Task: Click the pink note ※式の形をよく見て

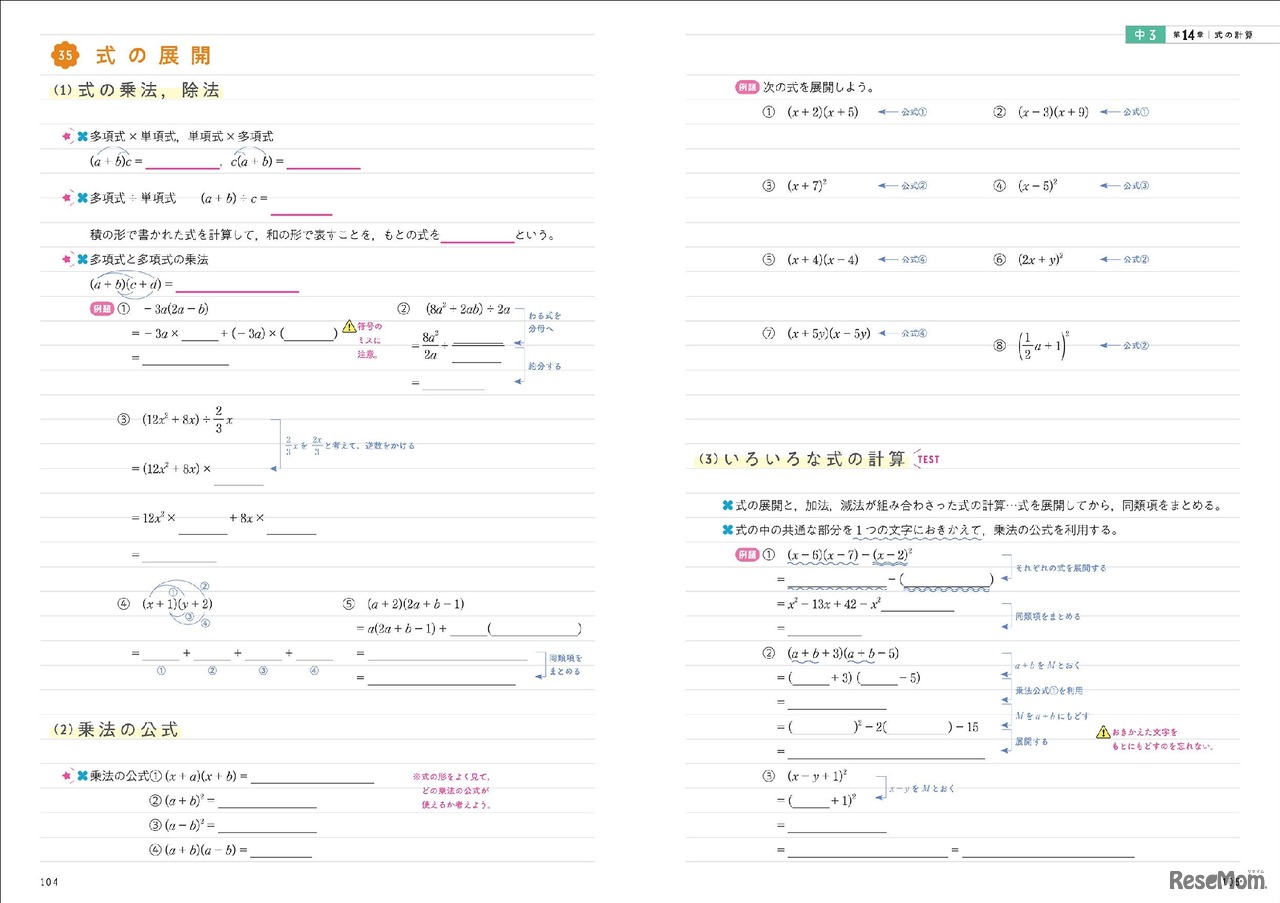Action: coord(451,790)
